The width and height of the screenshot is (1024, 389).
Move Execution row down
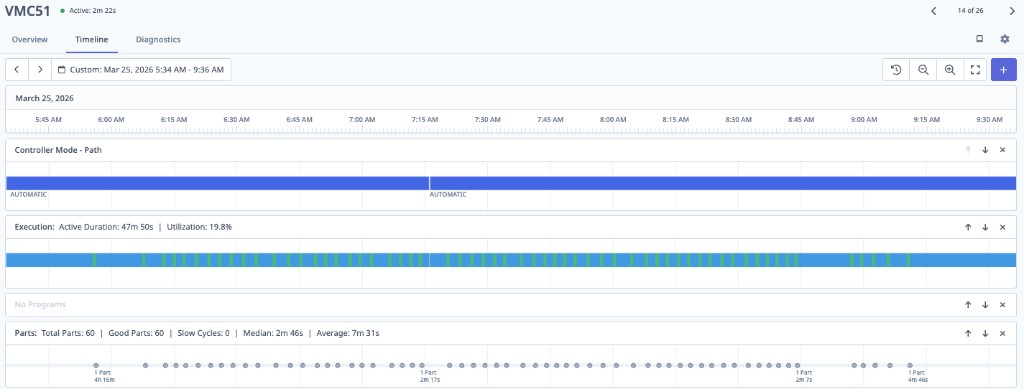pyautogui.click(x=985, y=227)
